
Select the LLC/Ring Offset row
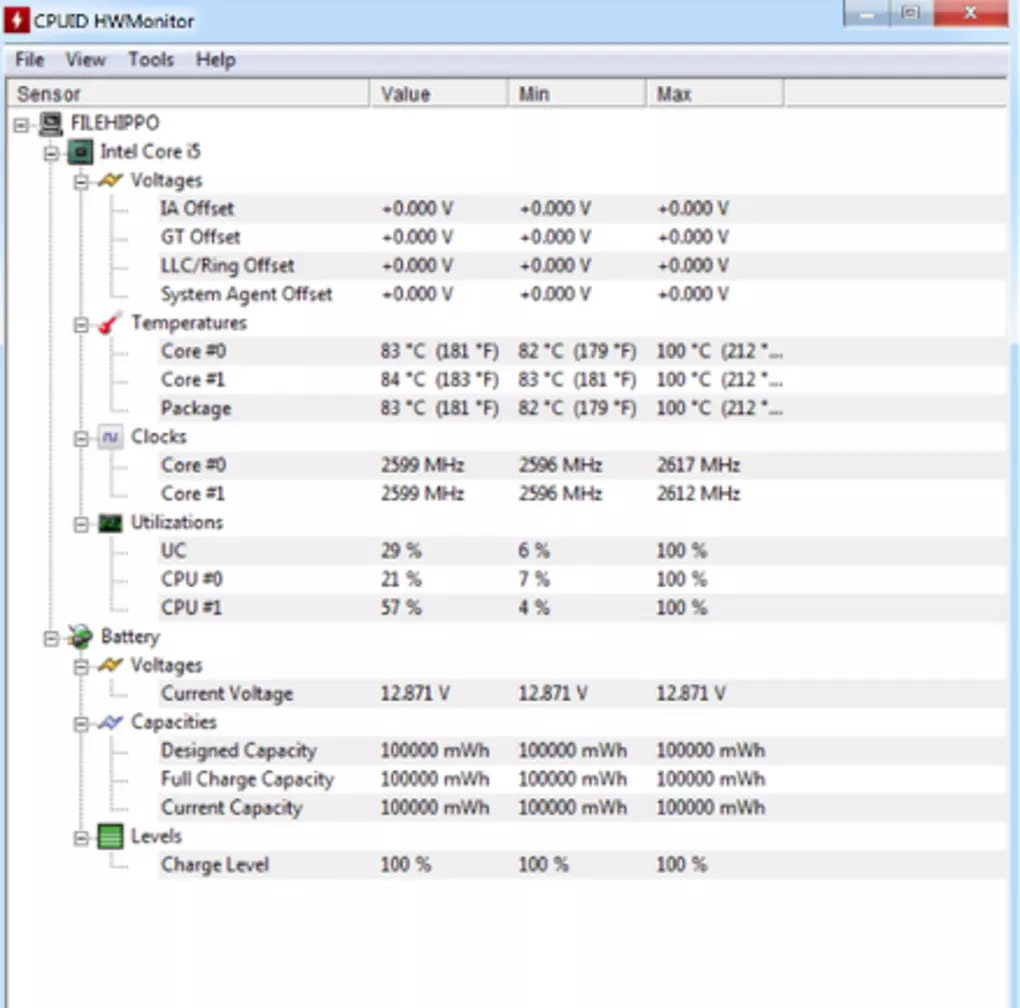(x=582, y=266)
